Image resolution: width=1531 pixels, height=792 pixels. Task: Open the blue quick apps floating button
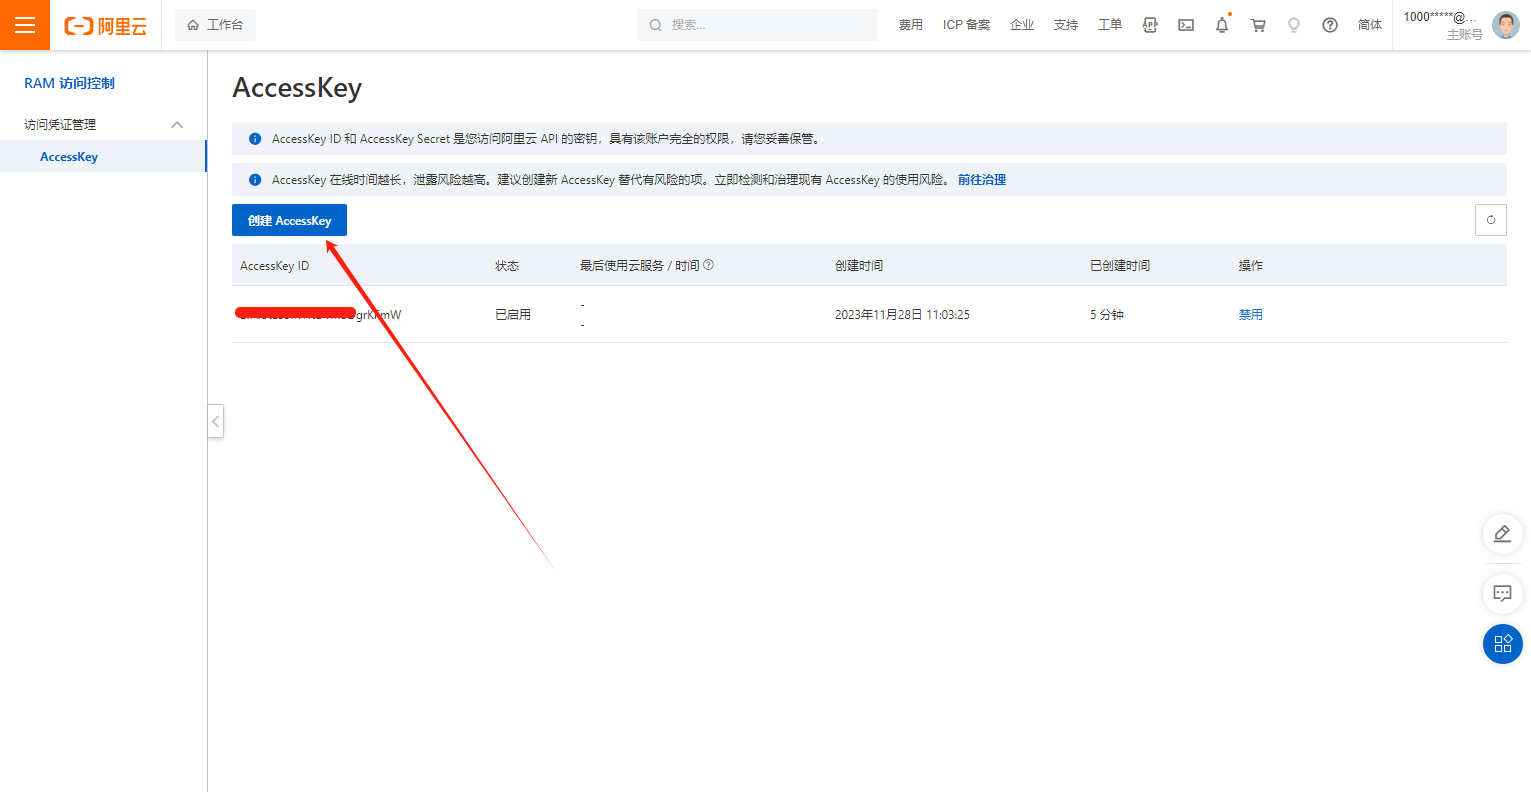click(1502, 644)
